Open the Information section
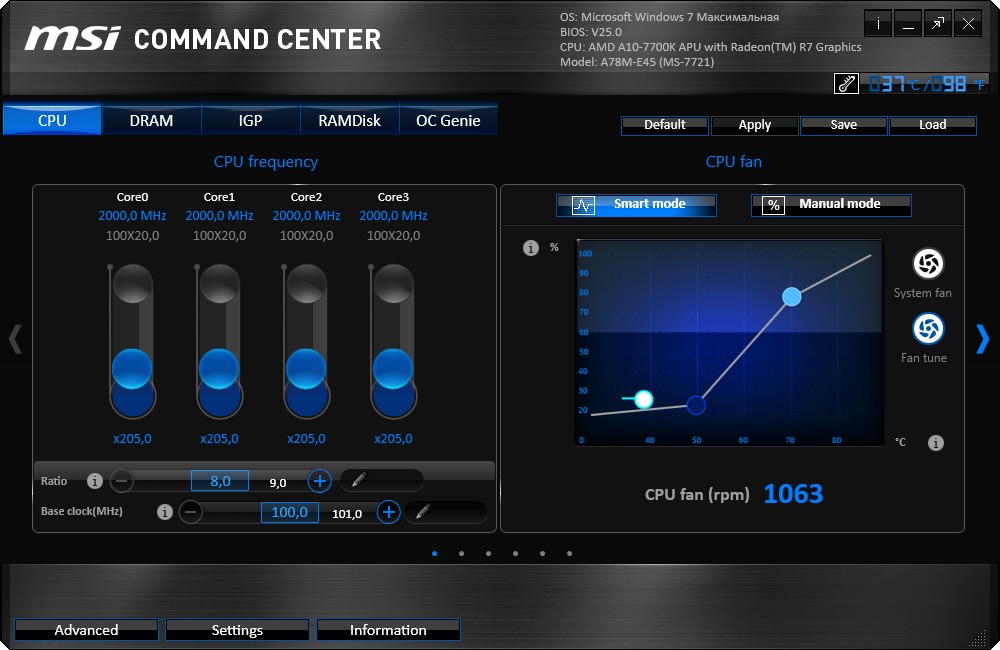This screenshot has height=650, width=1000. [388, 630]
